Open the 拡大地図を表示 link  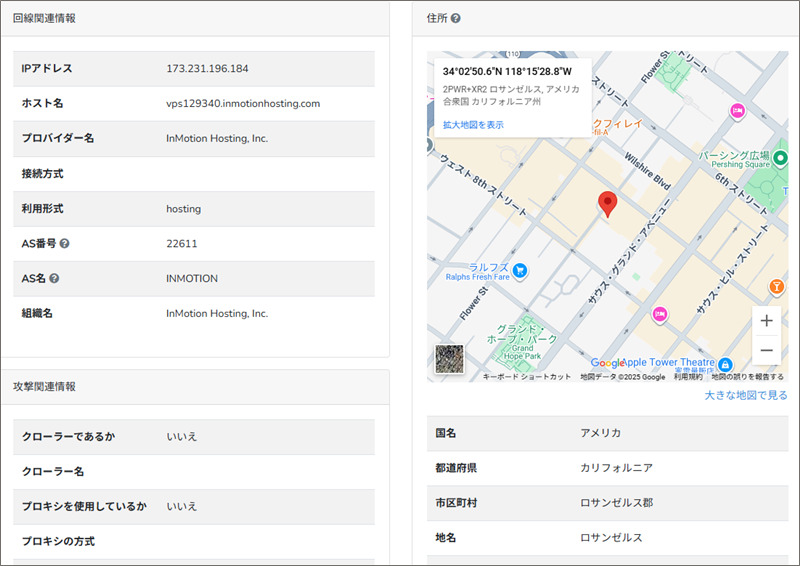click(473, 125)
